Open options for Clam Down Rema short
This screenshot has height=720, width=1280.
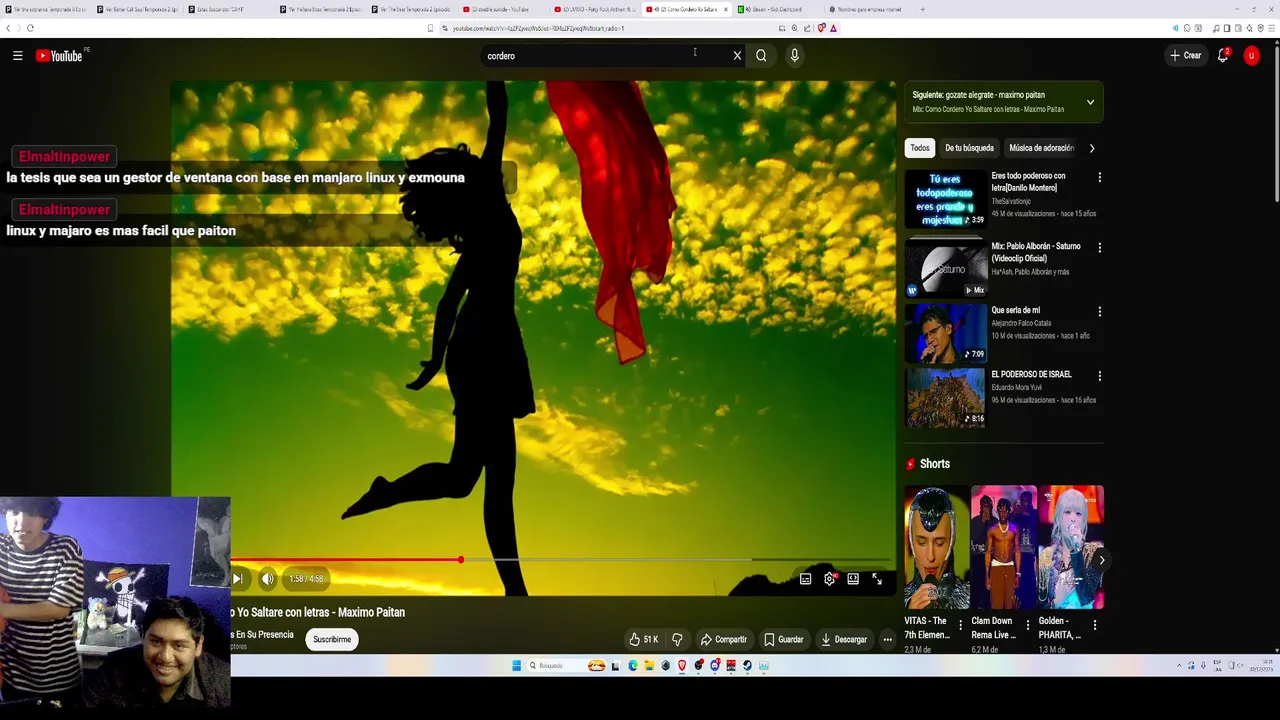click(x=1027, y=625)
